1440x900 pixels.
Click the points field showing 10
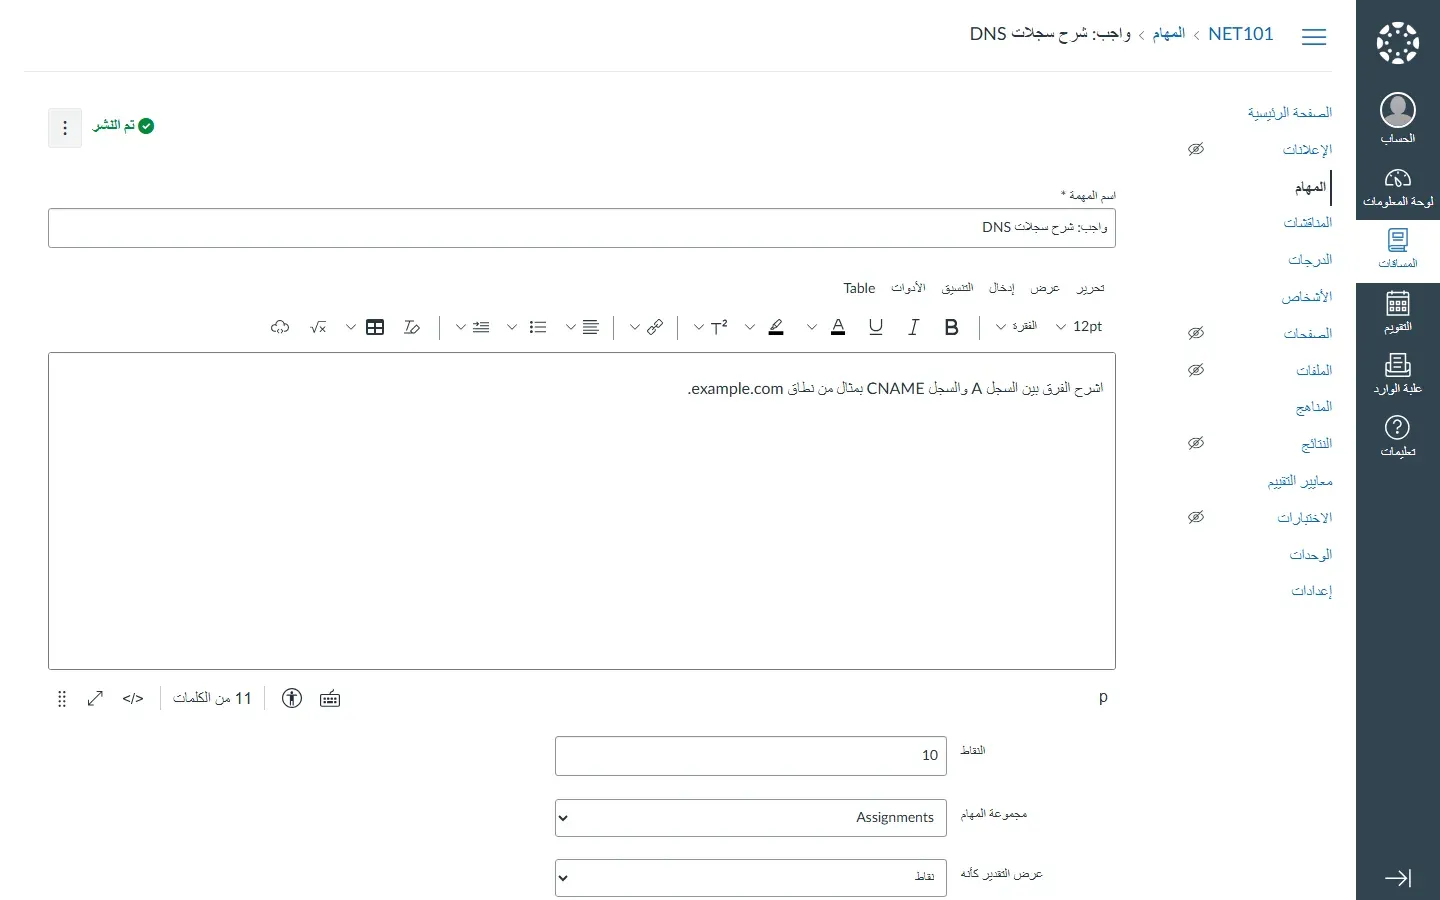[751, 756]
